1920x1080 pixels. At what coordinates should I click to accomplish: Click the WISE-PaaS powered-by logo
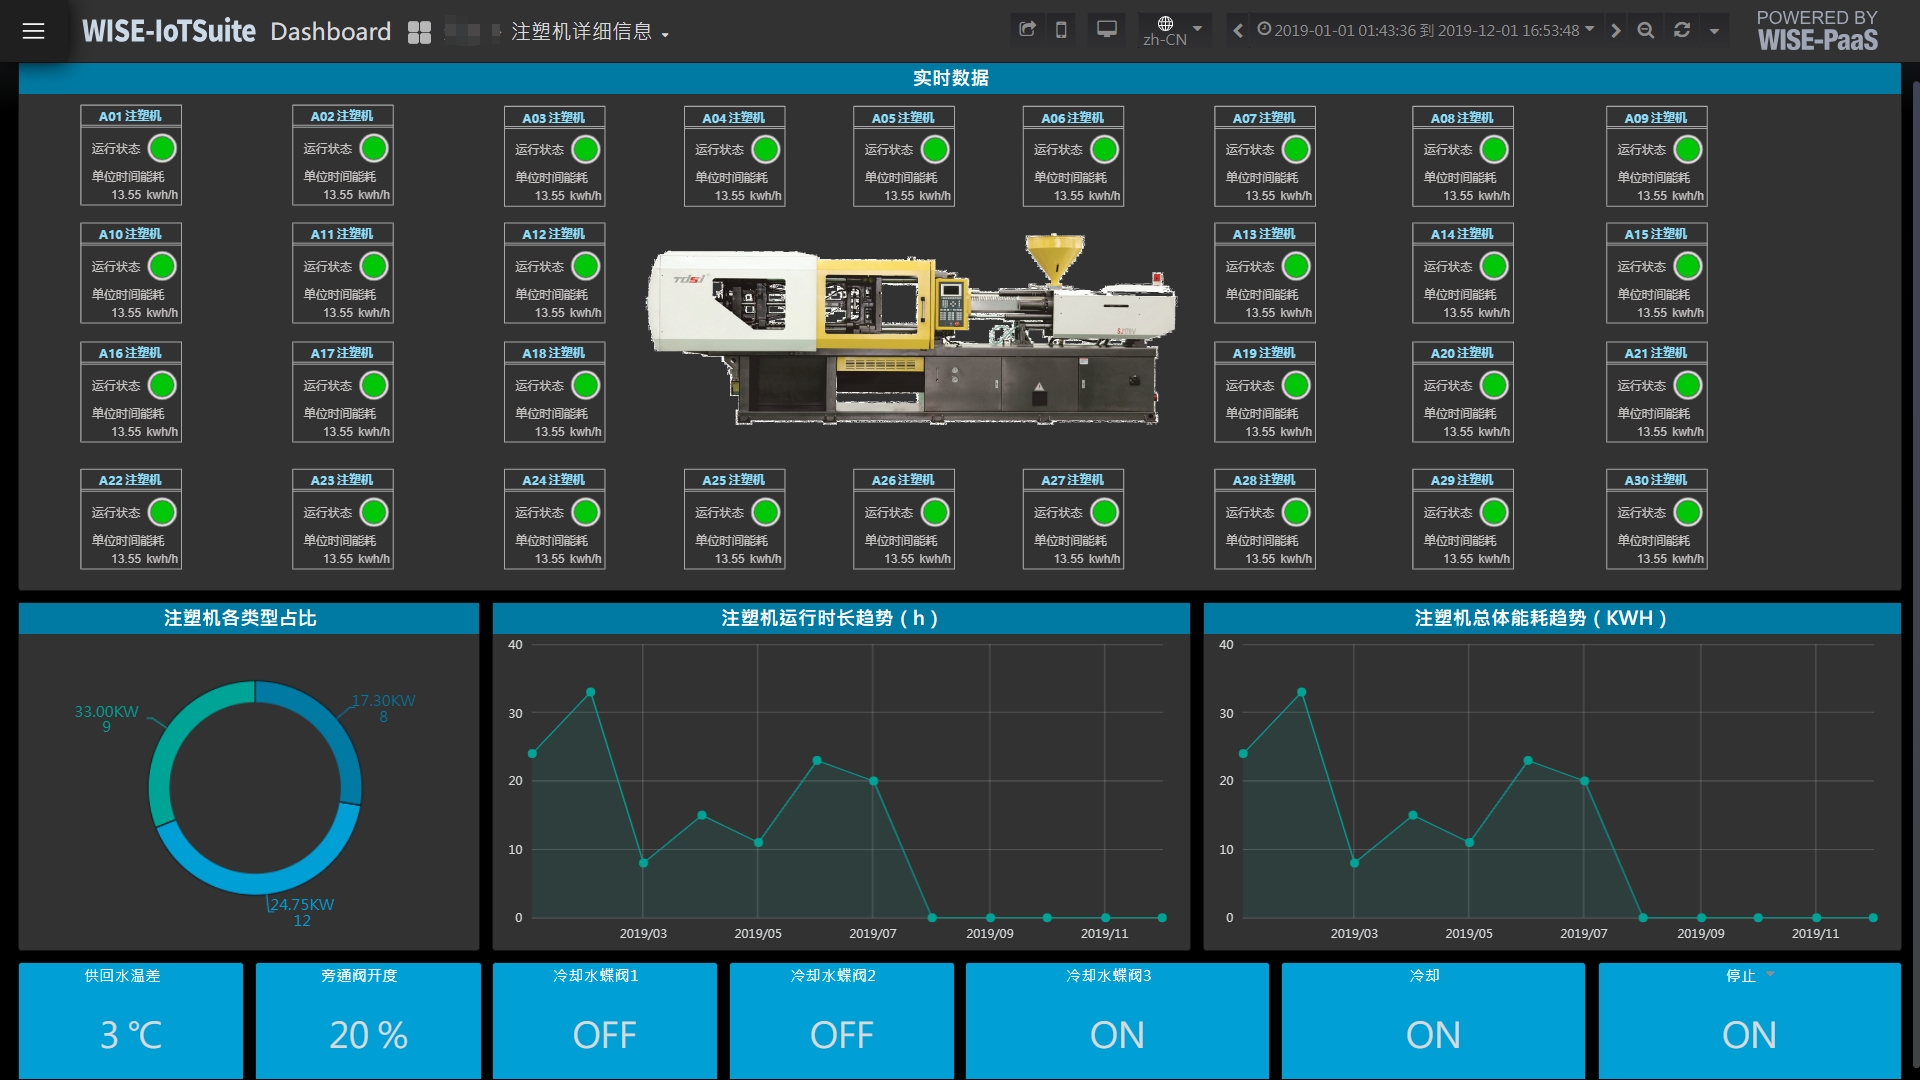[x=1817, y=31]
